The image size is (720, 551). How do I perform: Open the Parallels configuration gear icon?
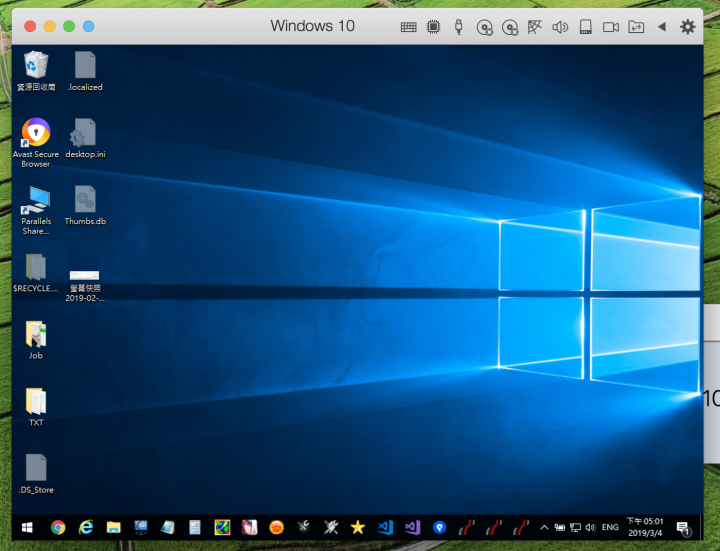[x=687, y=27]
